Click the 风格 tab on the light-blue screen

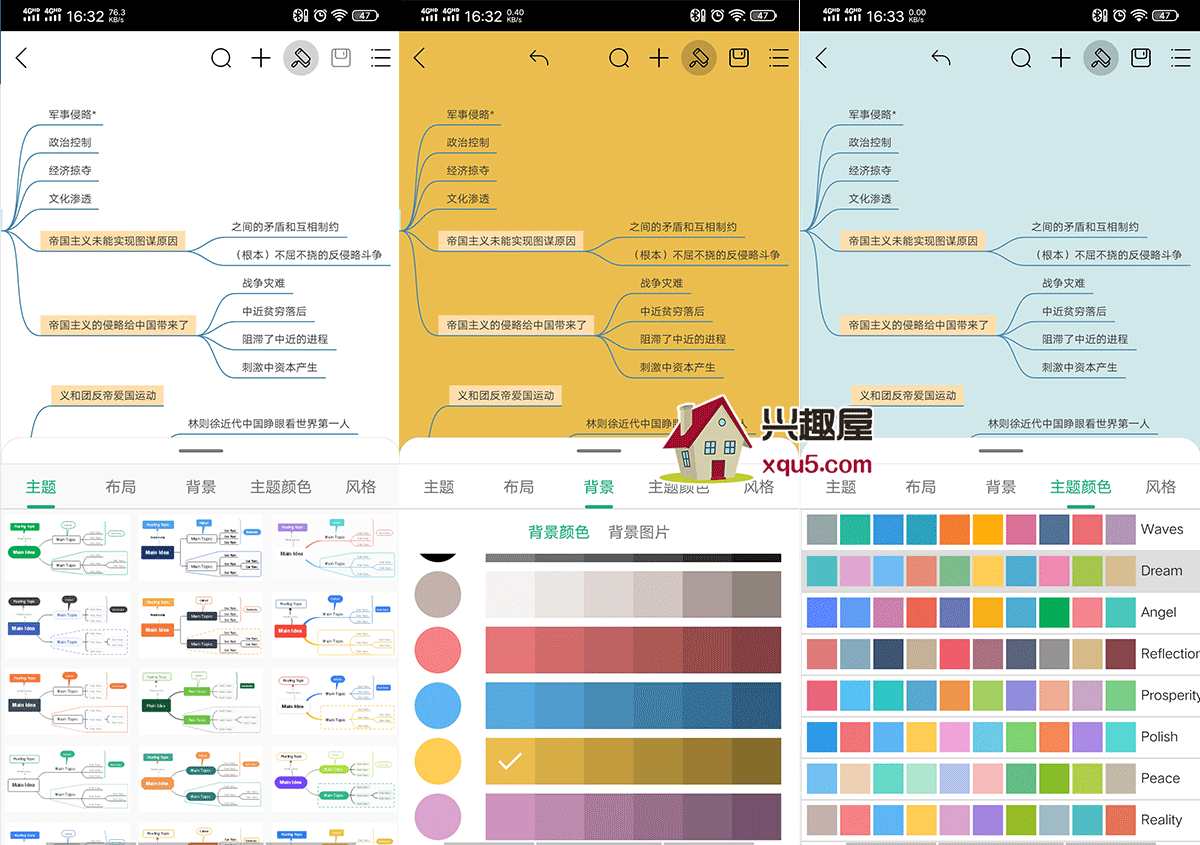click(x=1160, y=487)
